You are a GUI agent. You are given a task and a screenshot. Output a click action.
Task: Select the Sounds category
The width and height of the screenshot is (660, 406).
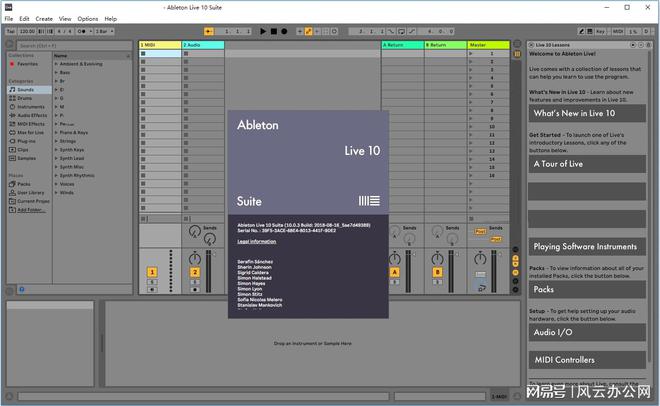point(29,90)
